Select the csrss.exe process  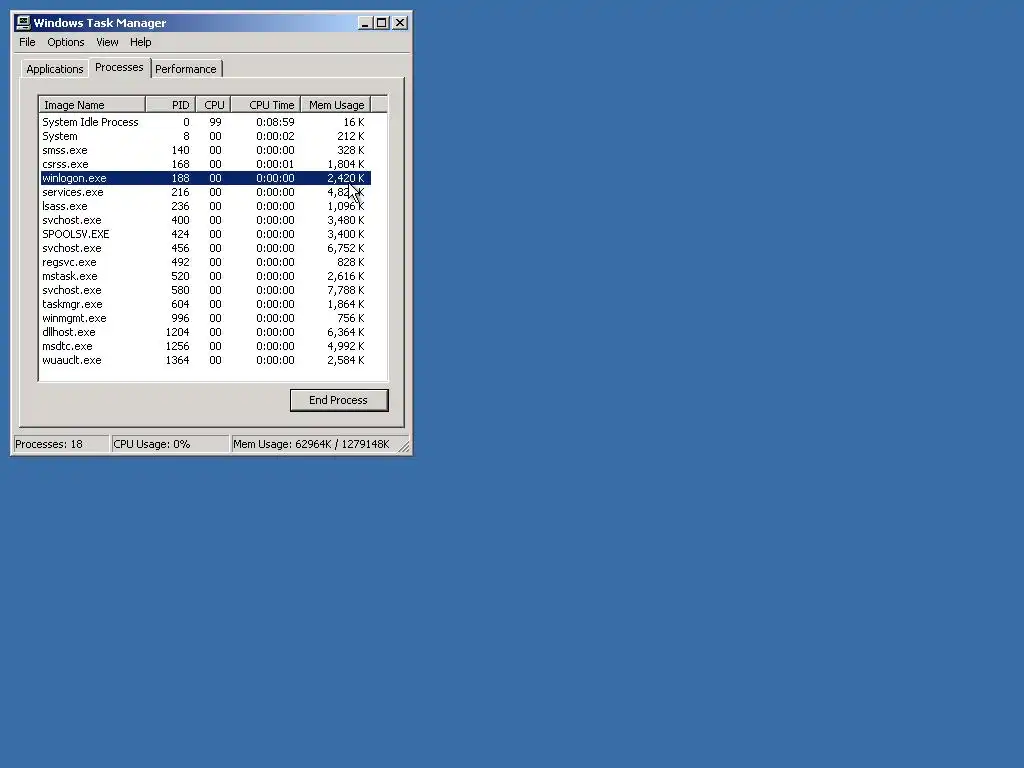pyautogui.click(x=205, y=165)
